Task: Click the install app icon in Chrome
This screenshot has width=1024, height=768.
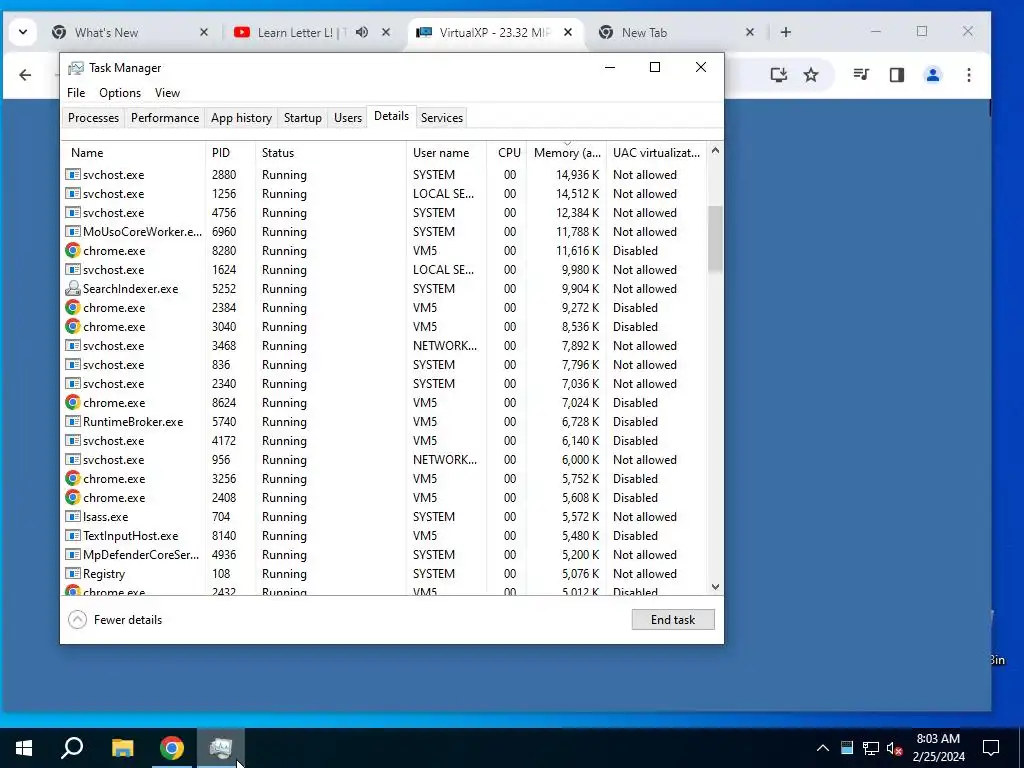Action: tap(778, 75)
